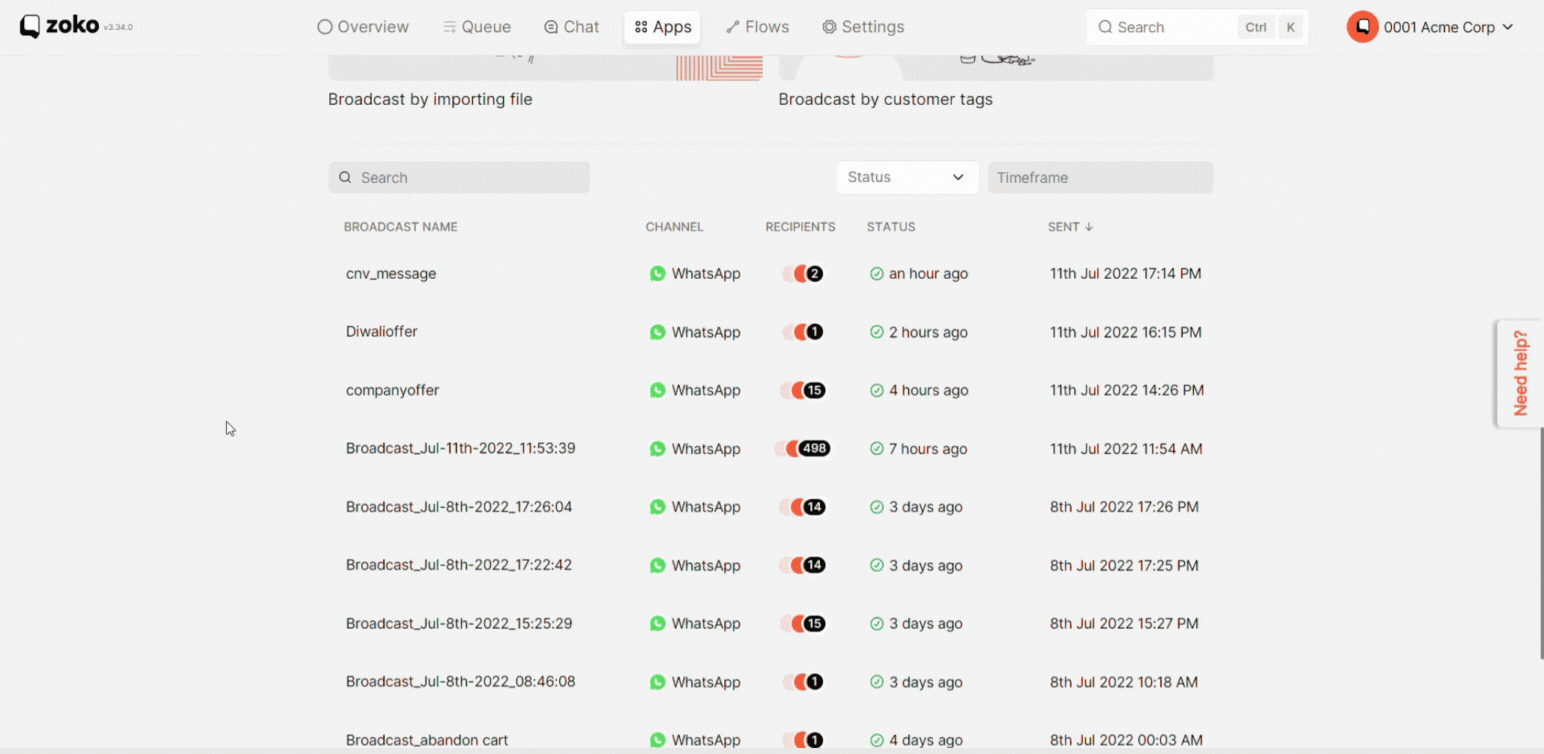This screenshot has height=754, width=1544.
Task: Click the 8th Jul 2022 10:18 AM date
Action: [x=1124, y=682]
